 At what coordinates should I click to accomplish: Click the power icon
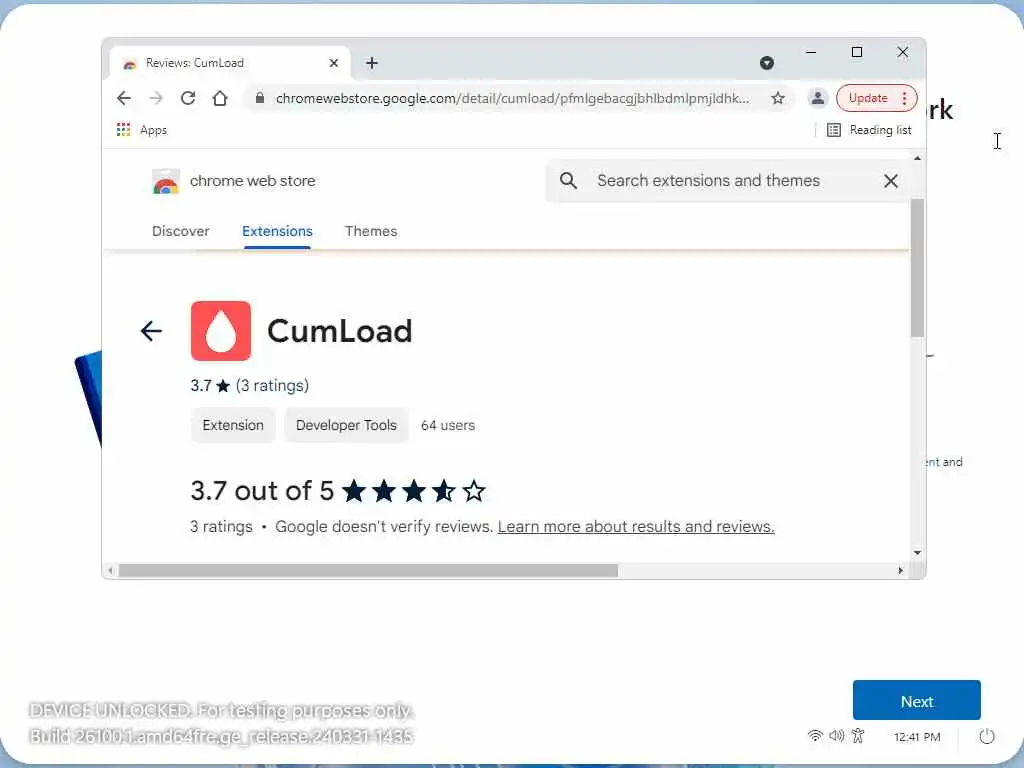[987, 737]
